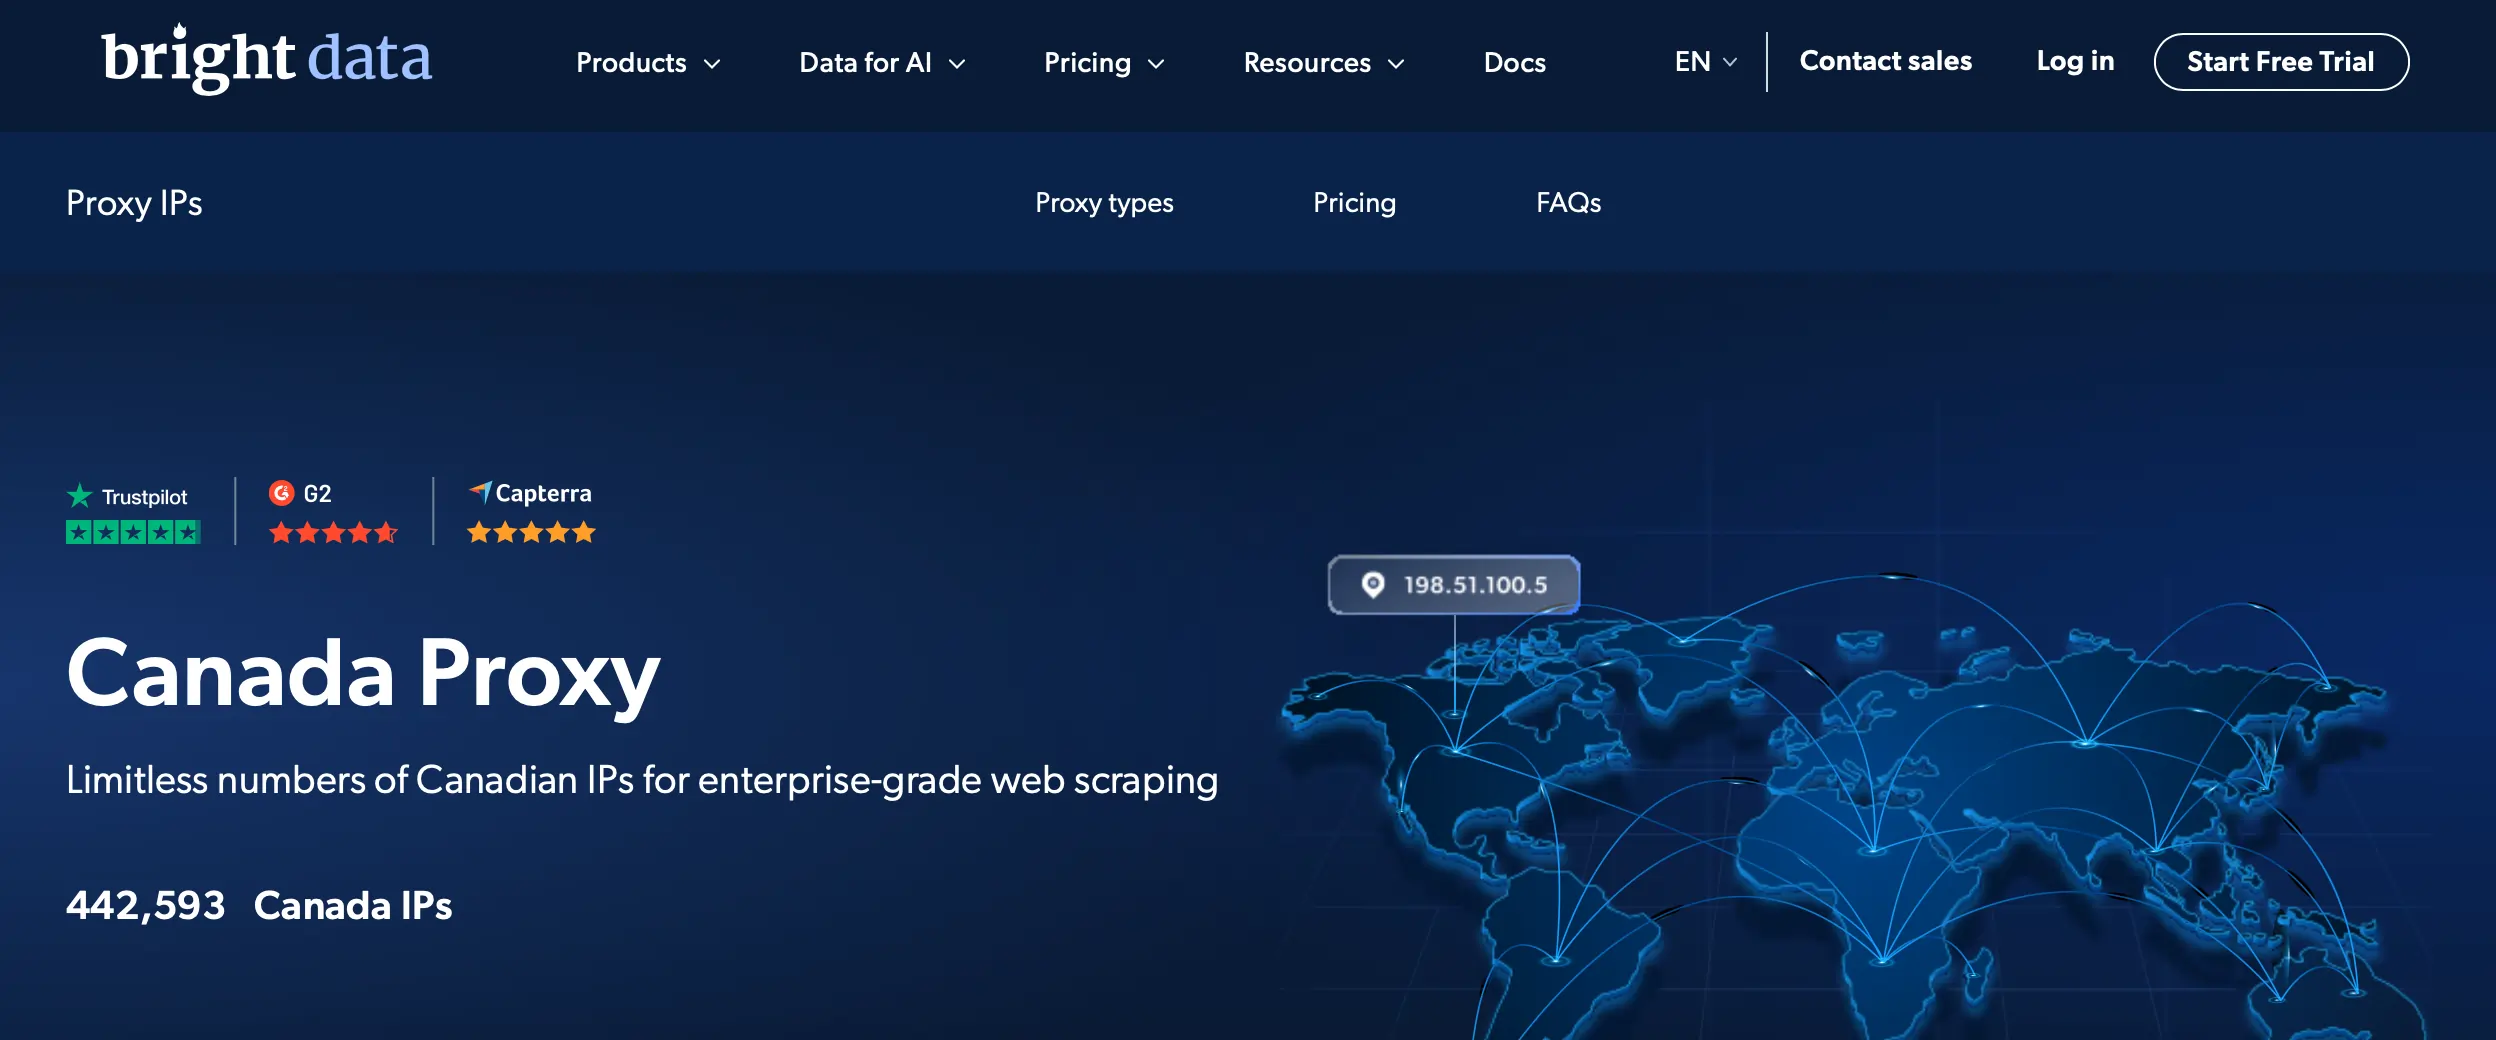Image resolution: width=2496 pixels, height=1040 pixels.
Task: Click the Contact sales link
Action: [1885, 62]
